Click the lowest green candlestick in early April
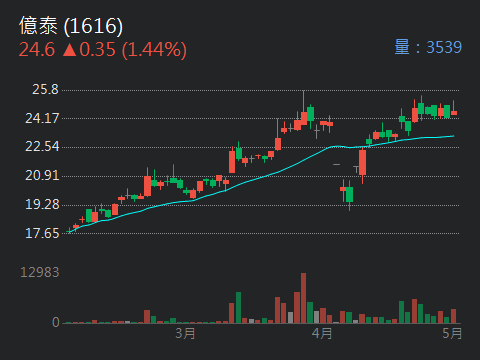 (349, 195)
